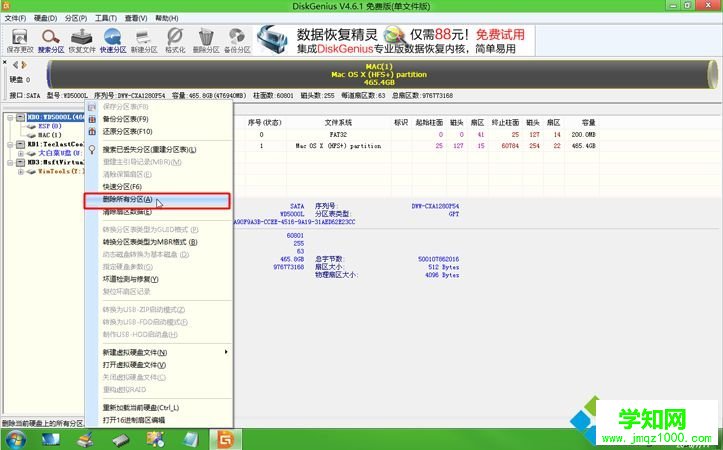Expand the 新建虚拟硬盘文件 submenu arrow
Viewport: 723px width, 450px height.
[226, 353]
